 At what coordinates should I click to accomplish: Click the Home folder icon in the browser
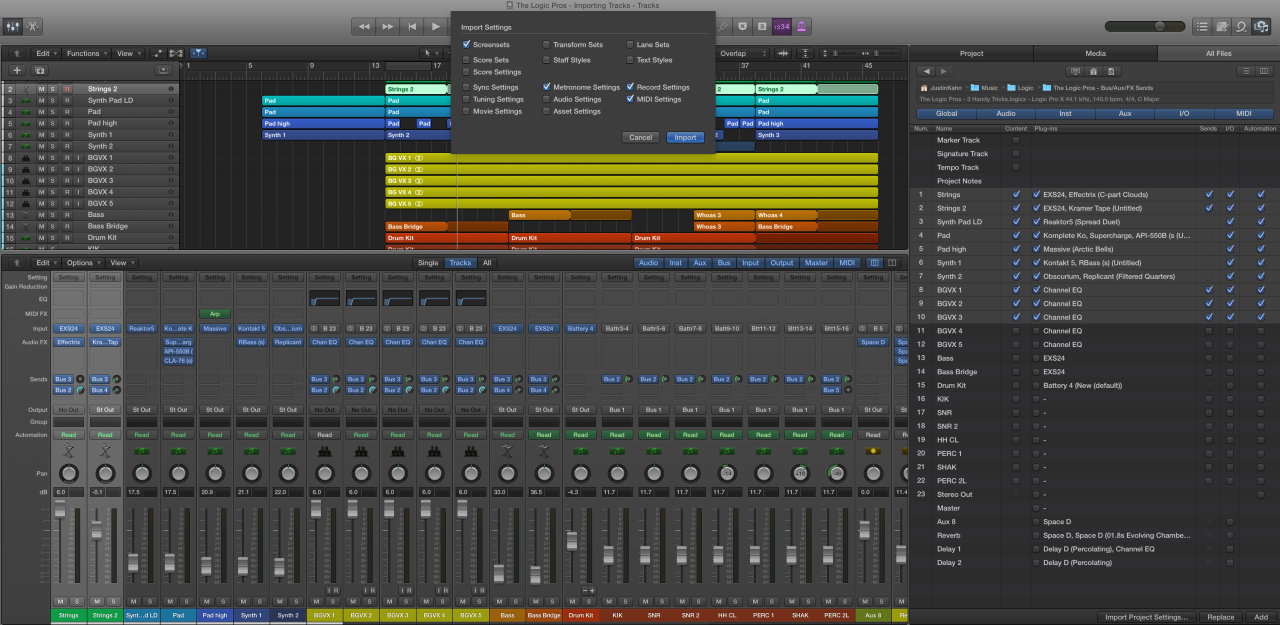coord(1093,71)
